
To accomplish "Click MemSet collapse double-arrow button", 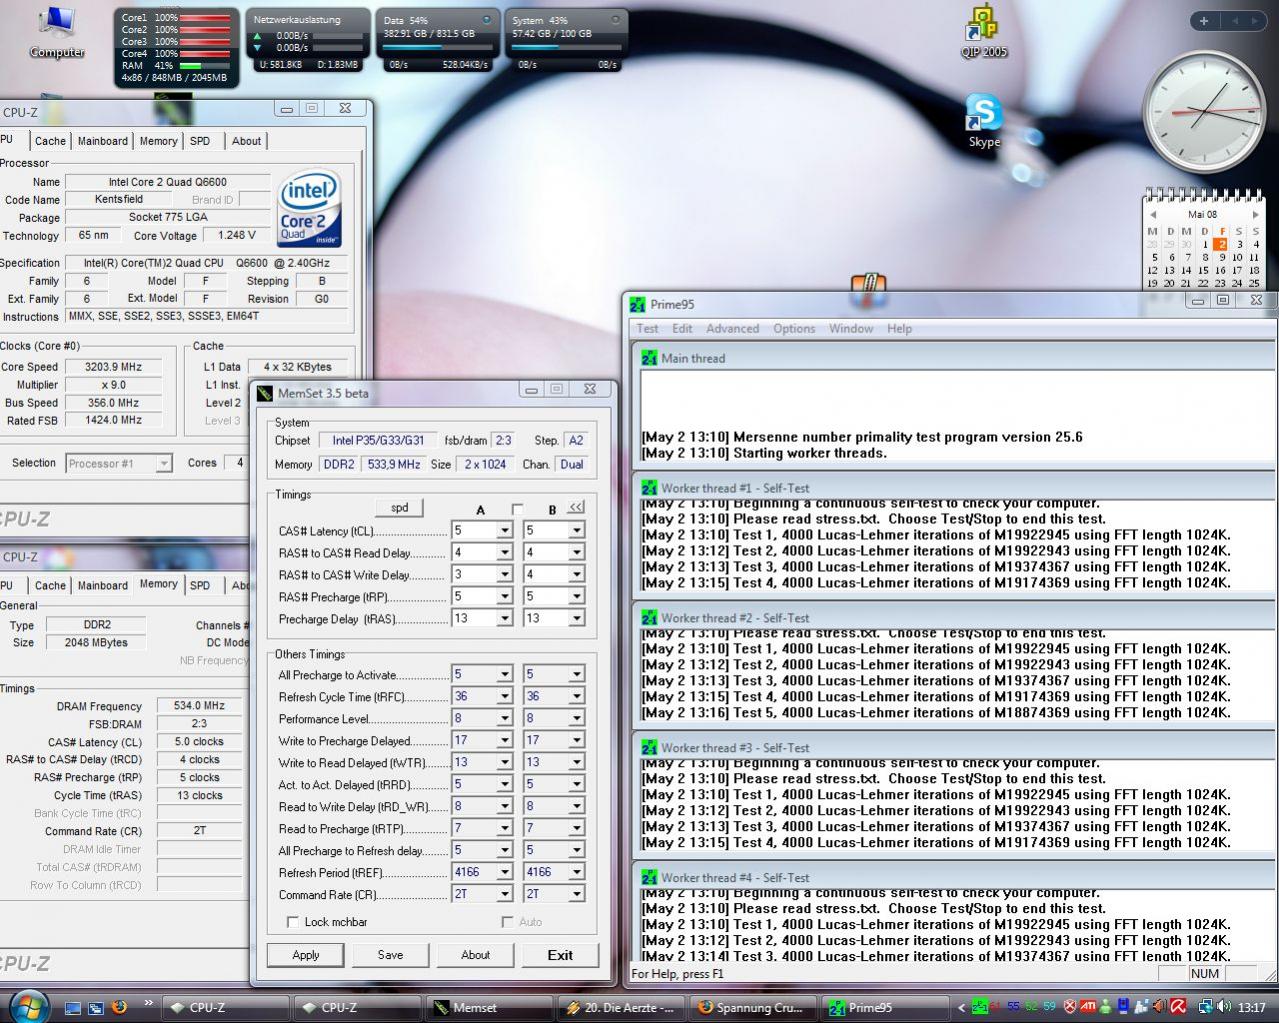I will [576, 508].
